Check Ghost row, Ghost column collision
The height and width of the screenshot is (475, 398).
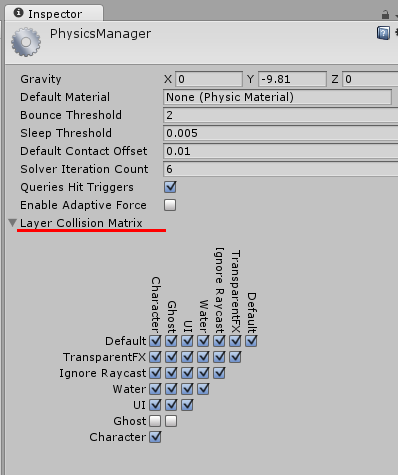pos(171,421)
